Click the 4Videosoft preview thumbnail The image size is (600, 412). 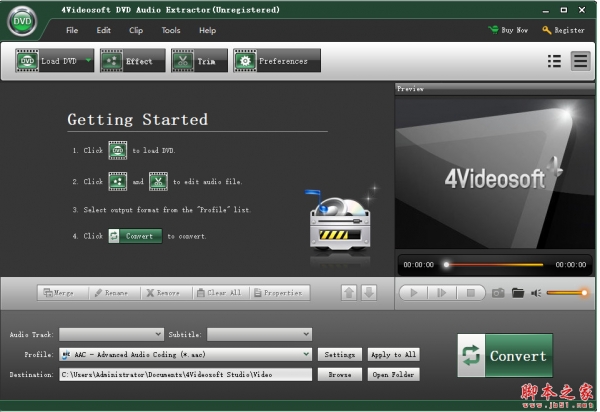[495, 173]
